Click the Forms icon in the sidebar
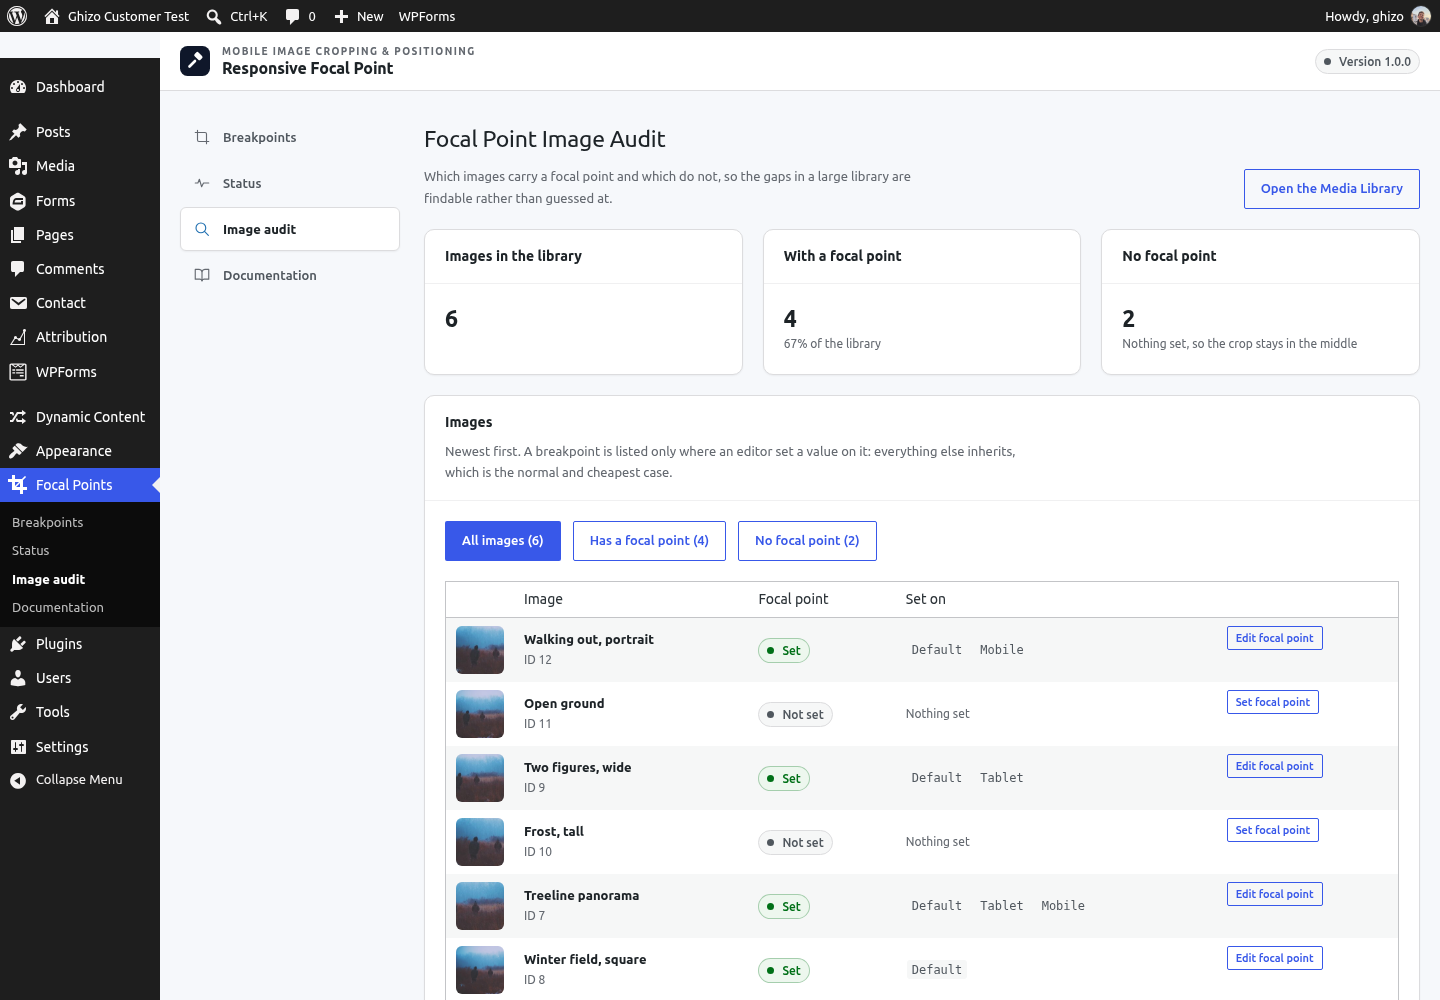Image resolution: width=1440 pixels, height=1000 pixels. (18, 201)
